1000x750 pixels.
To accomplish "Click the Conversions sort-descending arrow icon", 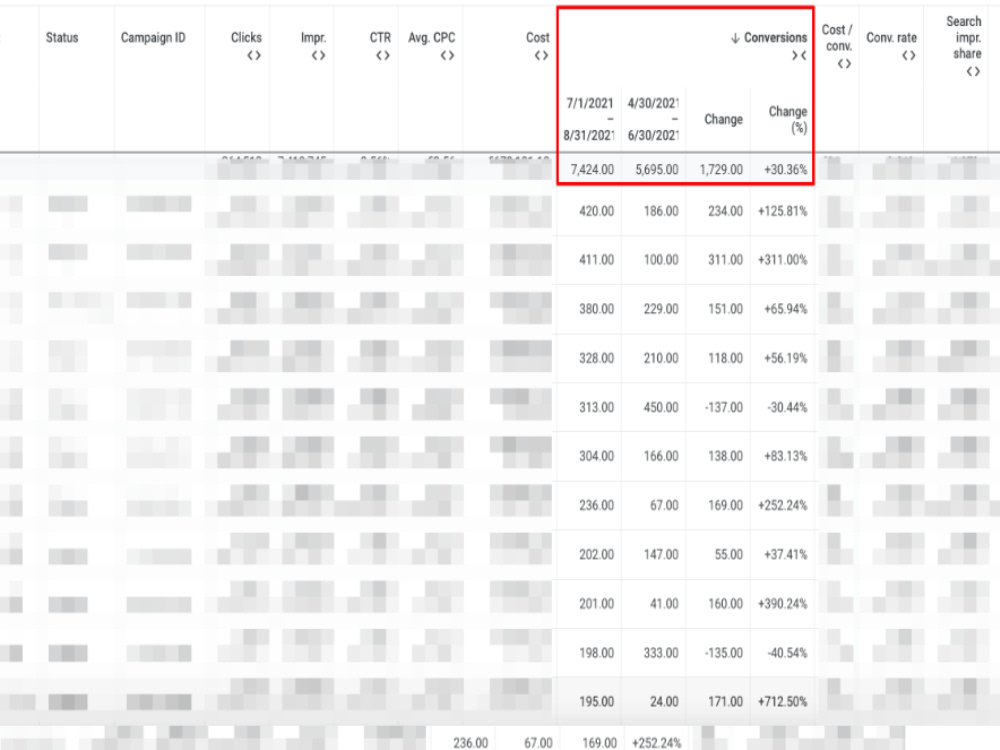I will pos(735,38).
